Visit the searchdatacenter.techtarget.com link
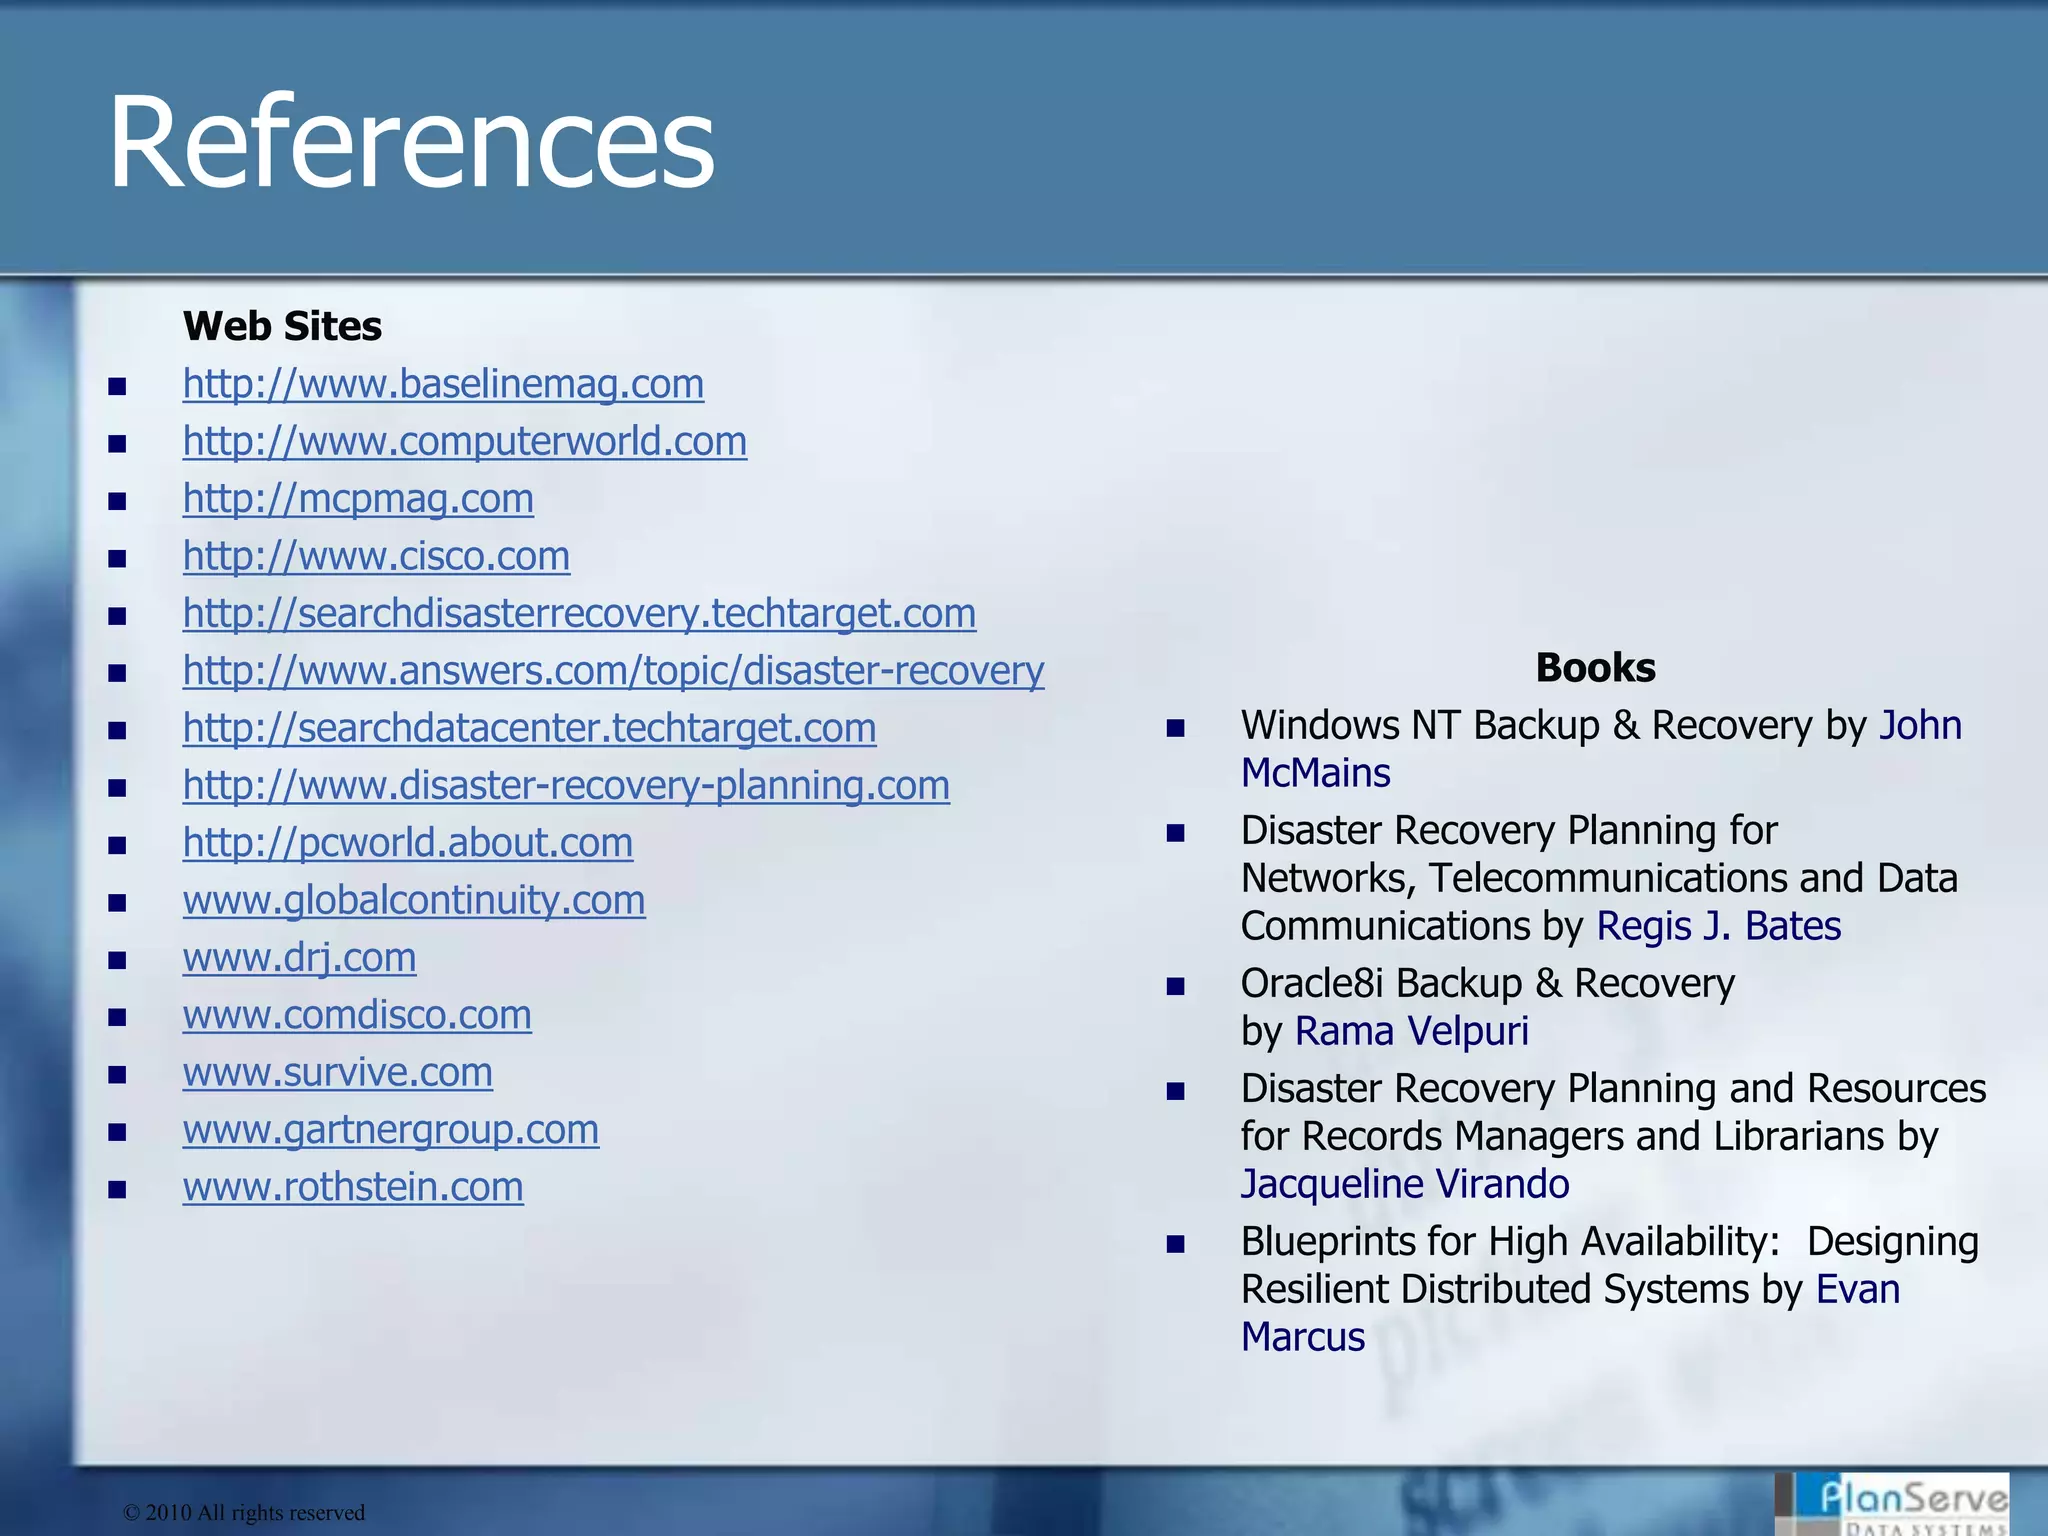The image size is (2048, 1536). pyautogui.click(x=529, y=728)
